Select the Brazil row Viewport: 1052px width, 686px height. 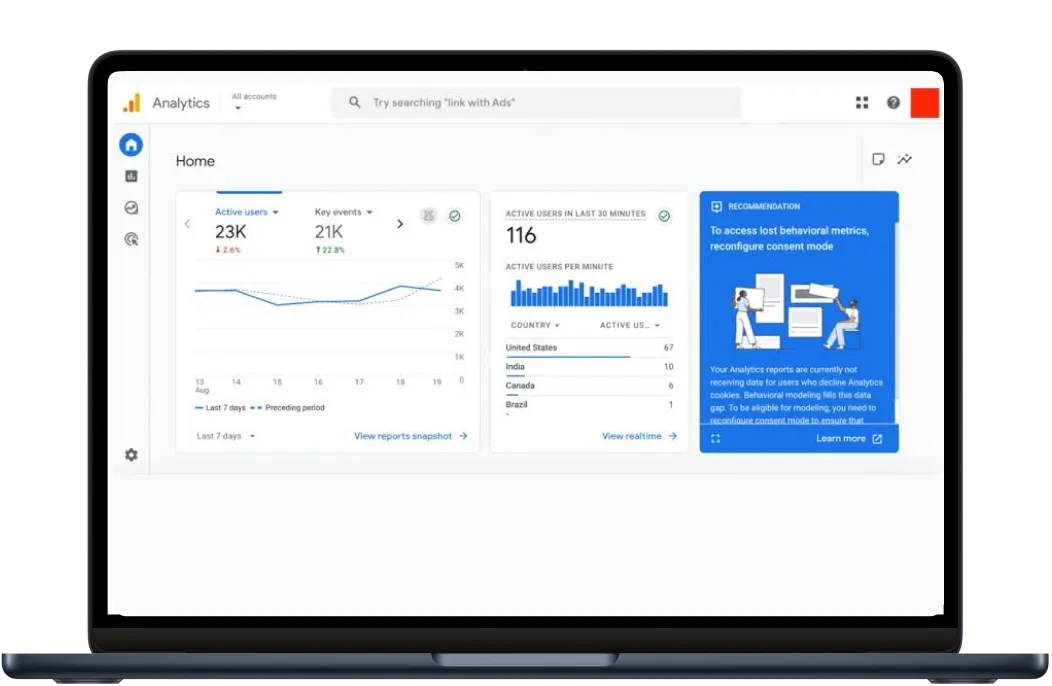click(589, 405)
